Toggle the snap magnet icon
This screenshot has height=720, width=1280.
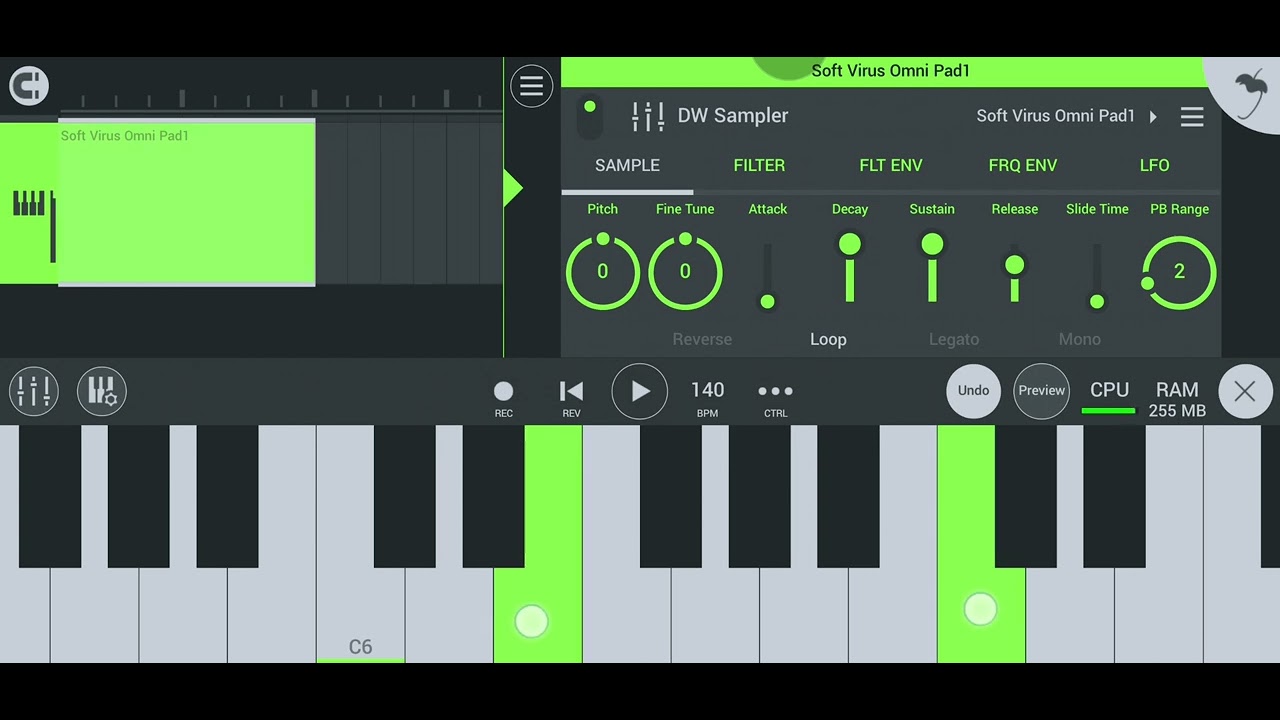coord(29,86)
